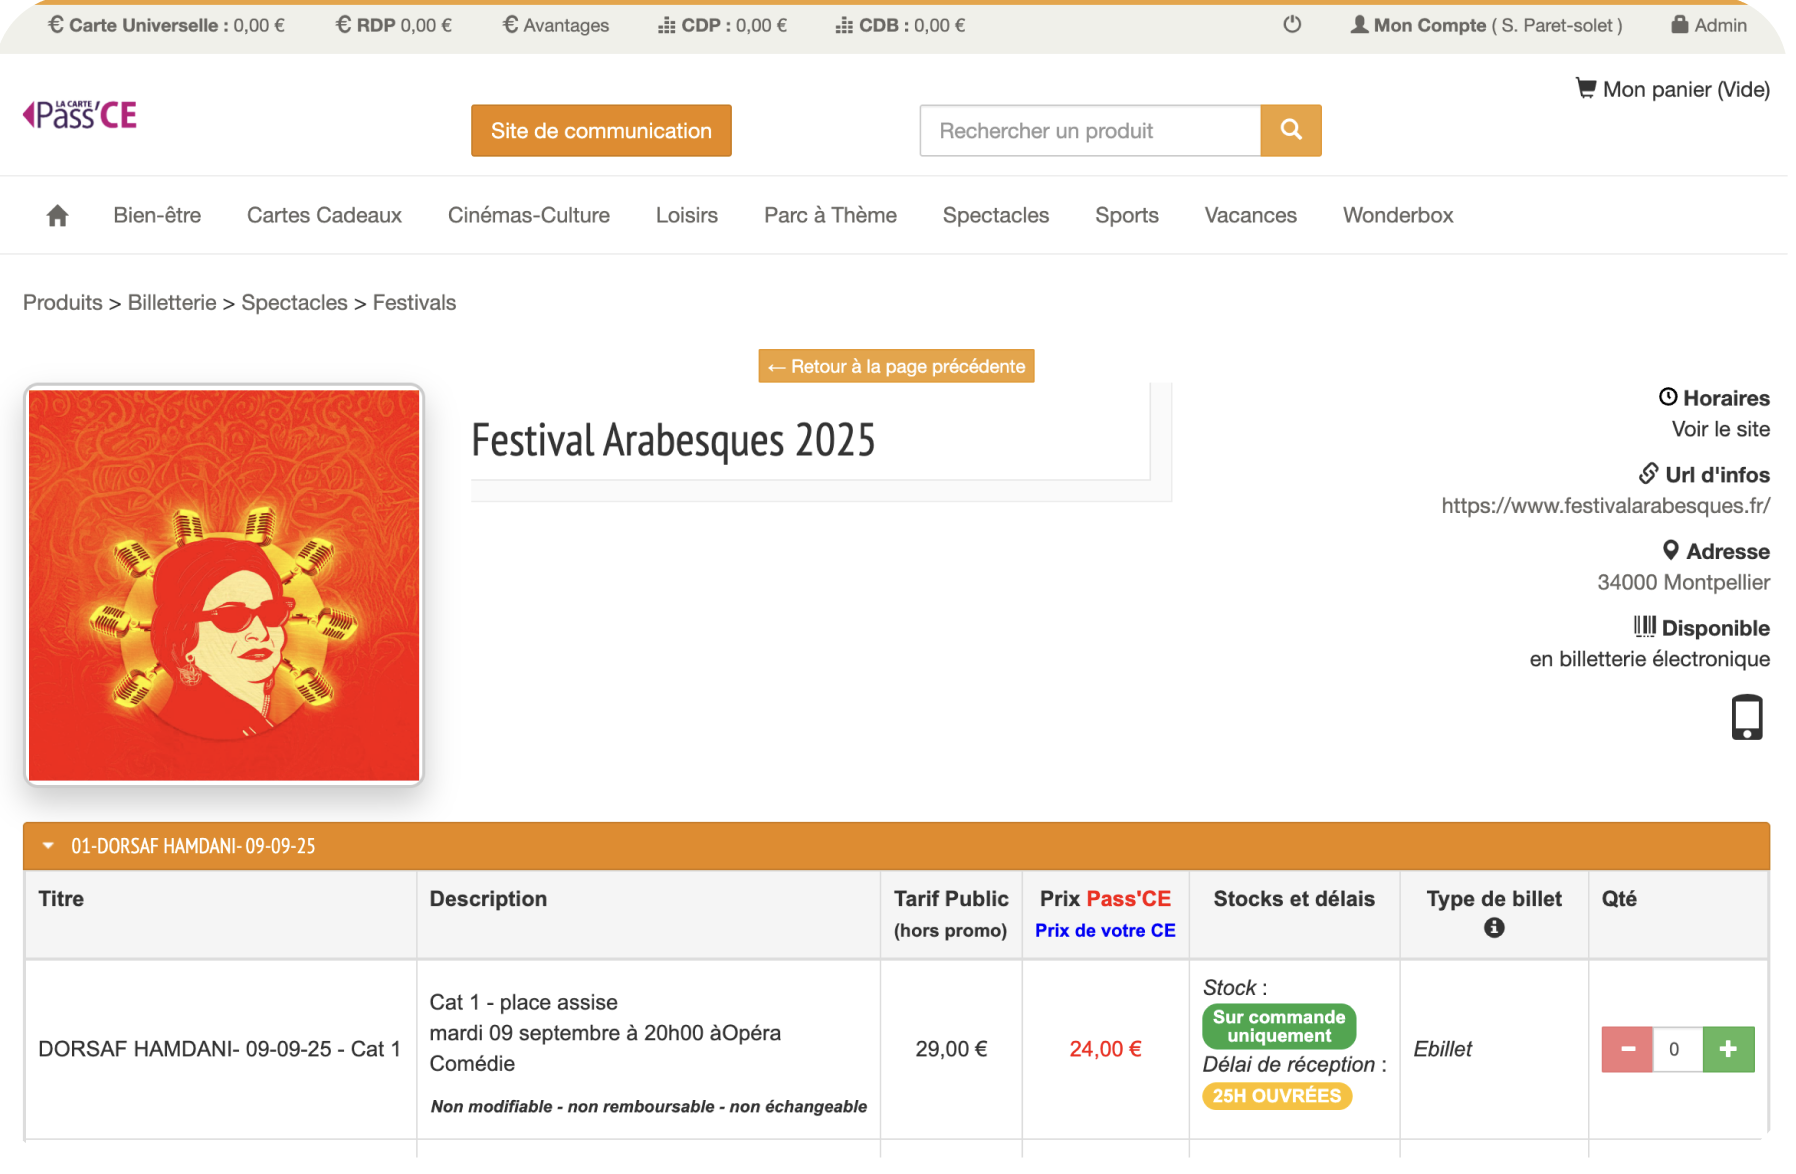The height and width of the screenshot is (1174, 1796).
Task: Click the Voir le site text
Action: point(1721,429)
